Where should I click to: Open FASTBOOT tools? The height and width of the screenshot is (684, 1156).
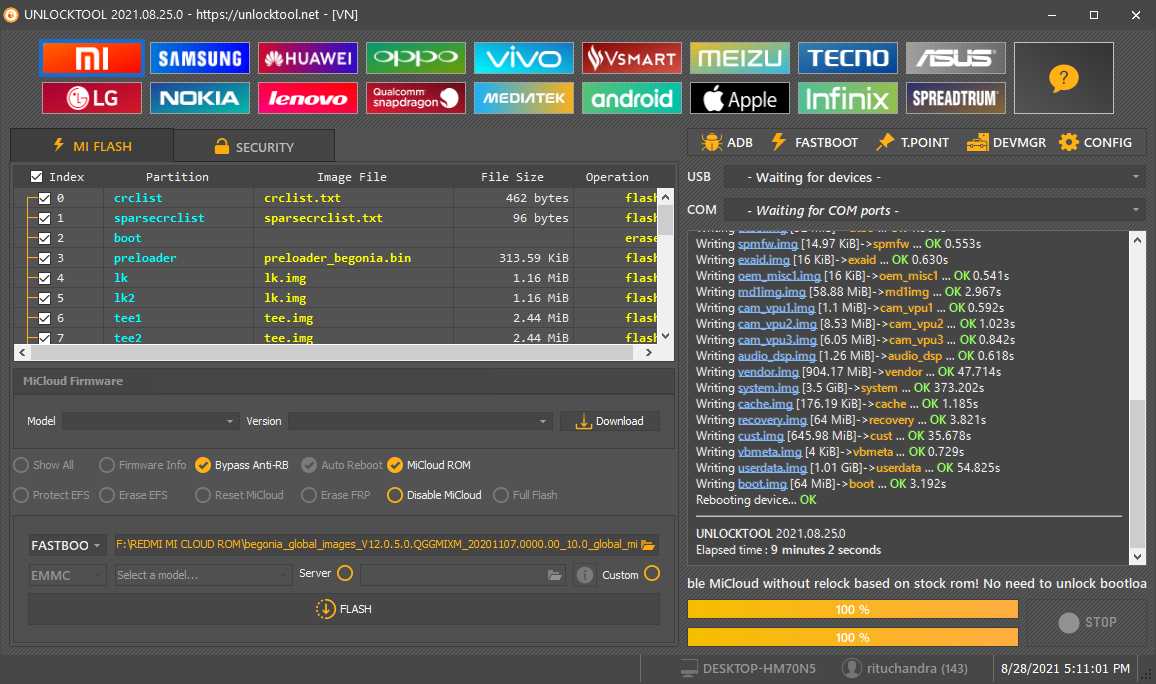pos(814,142)
